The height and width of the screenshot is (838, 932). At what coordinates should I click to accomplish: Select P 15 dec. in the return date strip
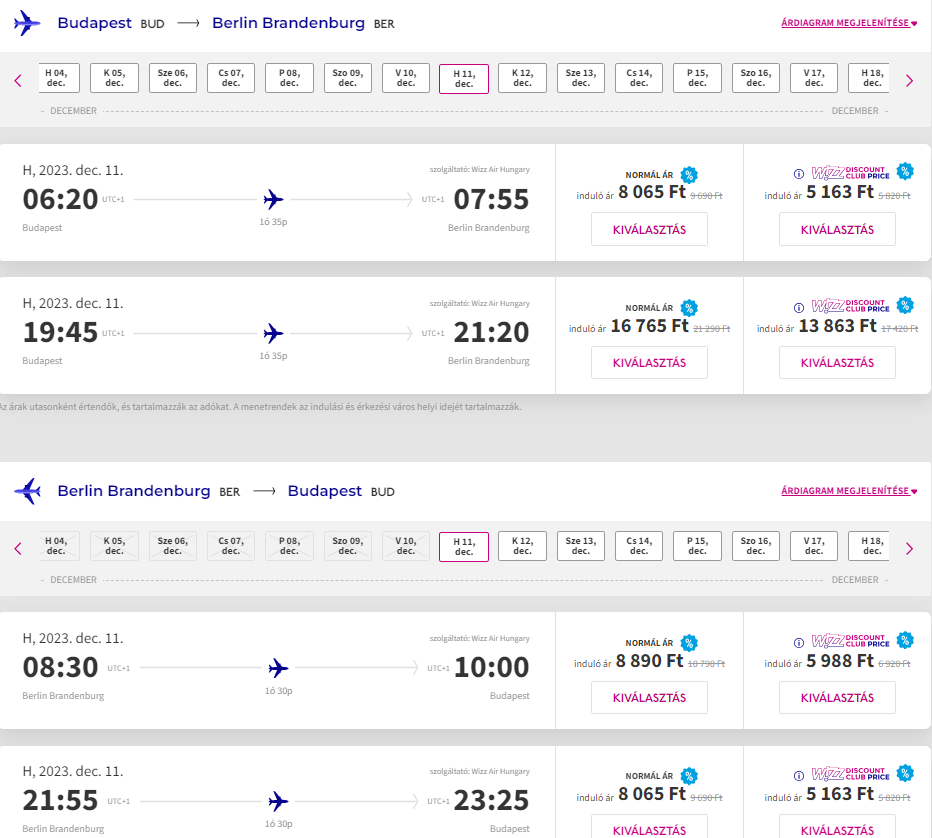click(x=697, y=546)
